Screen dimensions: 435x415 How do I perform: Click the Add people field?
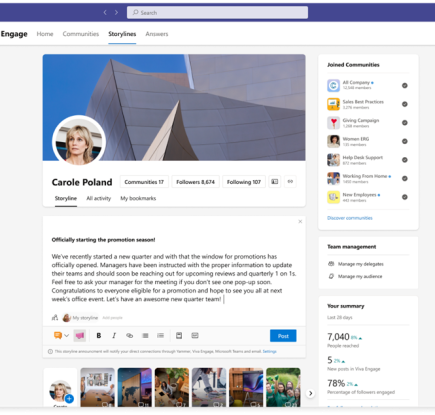pos(112,318)
